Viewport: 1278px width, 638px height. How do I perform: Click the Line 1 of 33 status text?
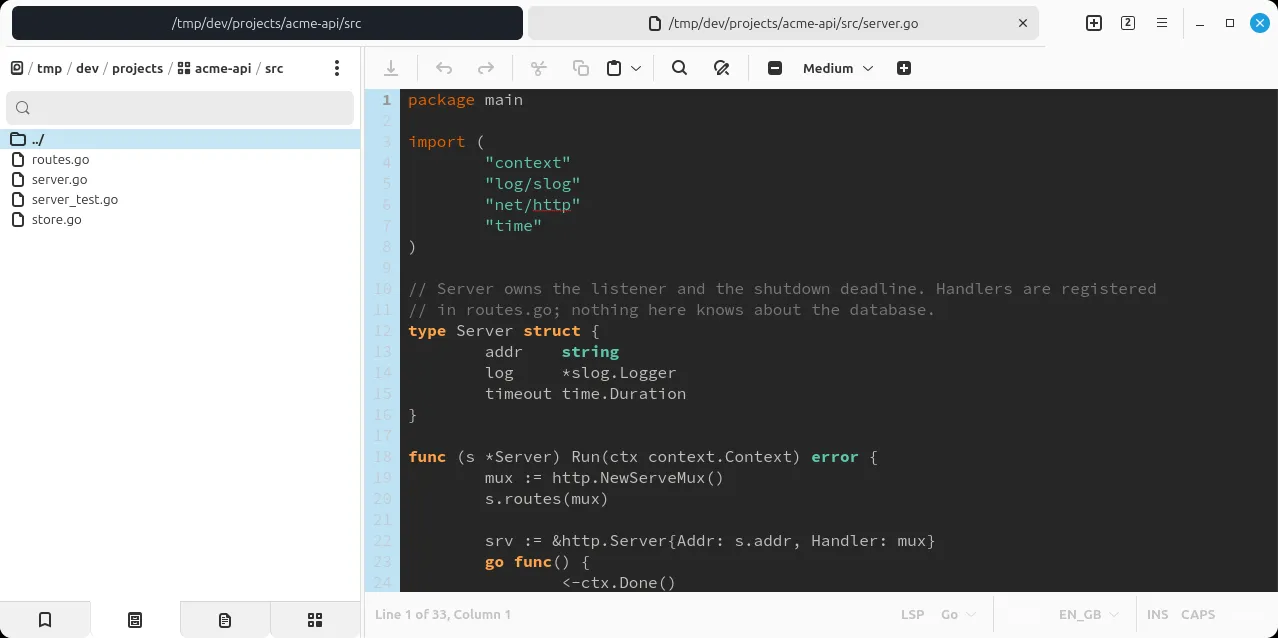[443, 615]
